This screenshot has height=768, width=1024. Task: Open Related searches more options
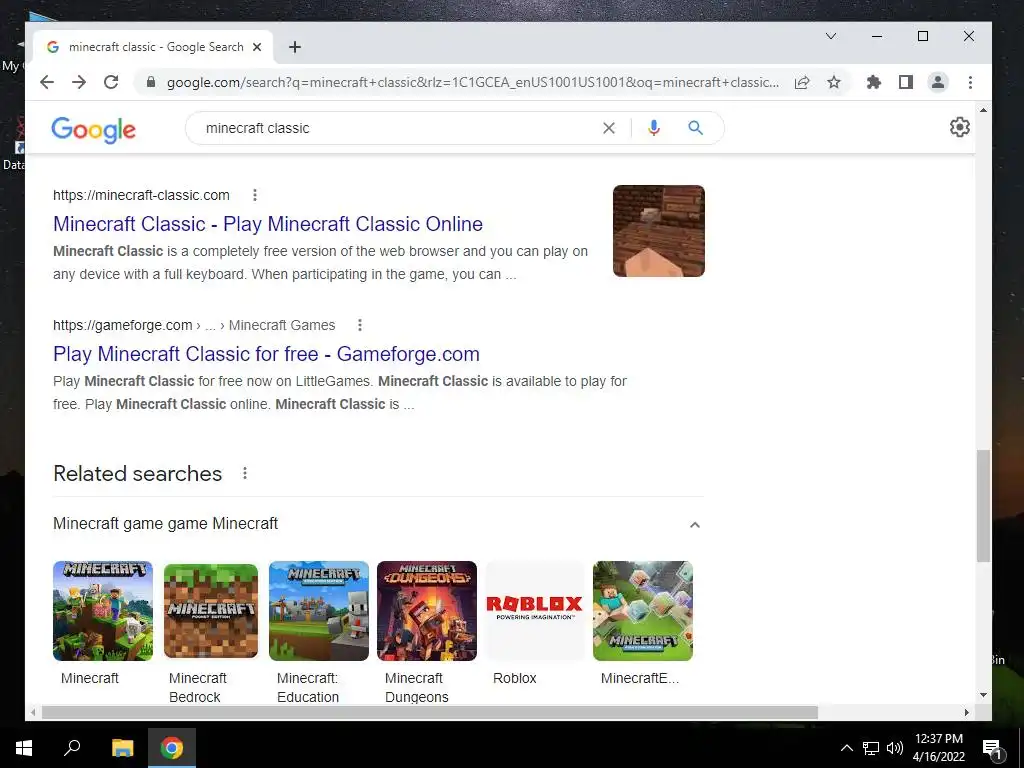point(245,473)
